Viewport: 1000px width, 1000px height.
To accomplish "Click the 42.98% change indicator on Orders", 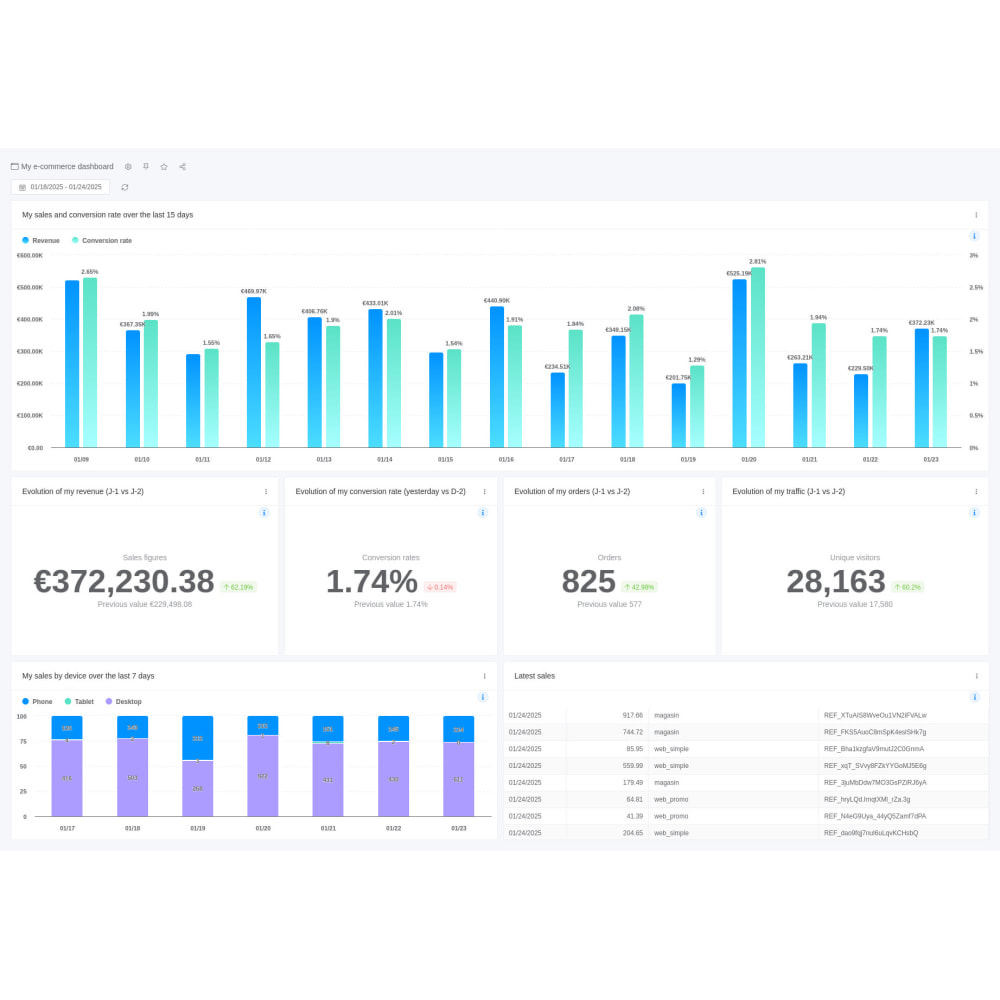I will pos(637,586).
